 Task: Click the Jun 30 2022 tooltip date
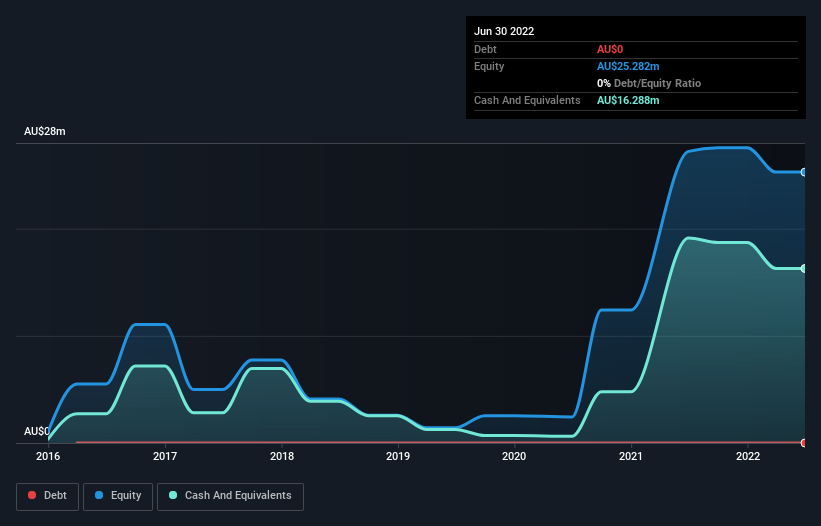coord(504,31)
